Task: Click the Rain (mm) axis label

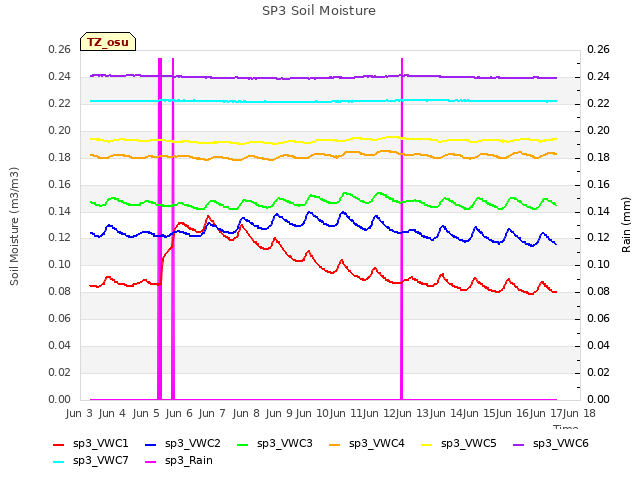Action: pyautogui.click(x=626, y=225)
